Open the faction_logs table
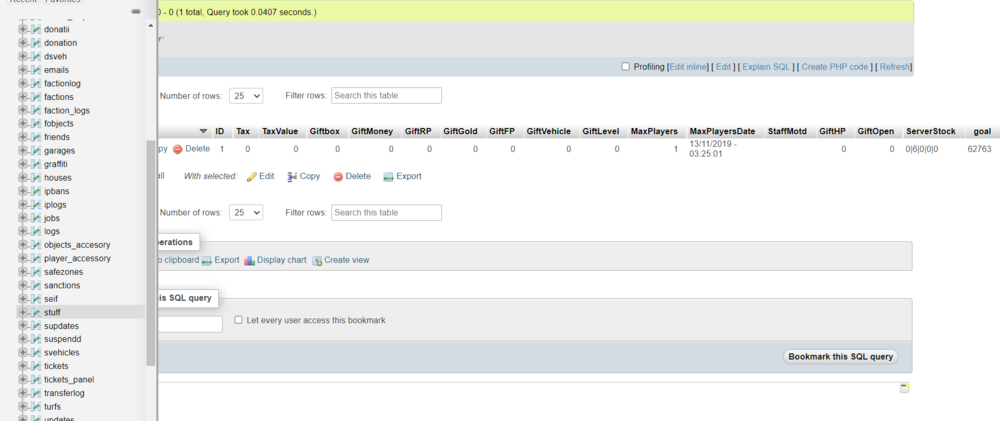The height and width of the screenshot is (421, 1000). tap(67, 110)
